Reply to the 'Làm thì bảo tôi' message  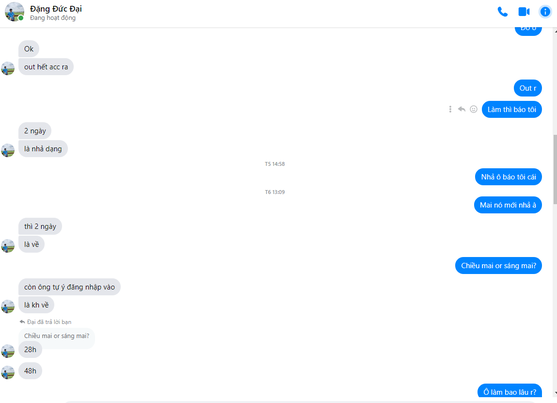pyautogui.click(x=461, y=109)
